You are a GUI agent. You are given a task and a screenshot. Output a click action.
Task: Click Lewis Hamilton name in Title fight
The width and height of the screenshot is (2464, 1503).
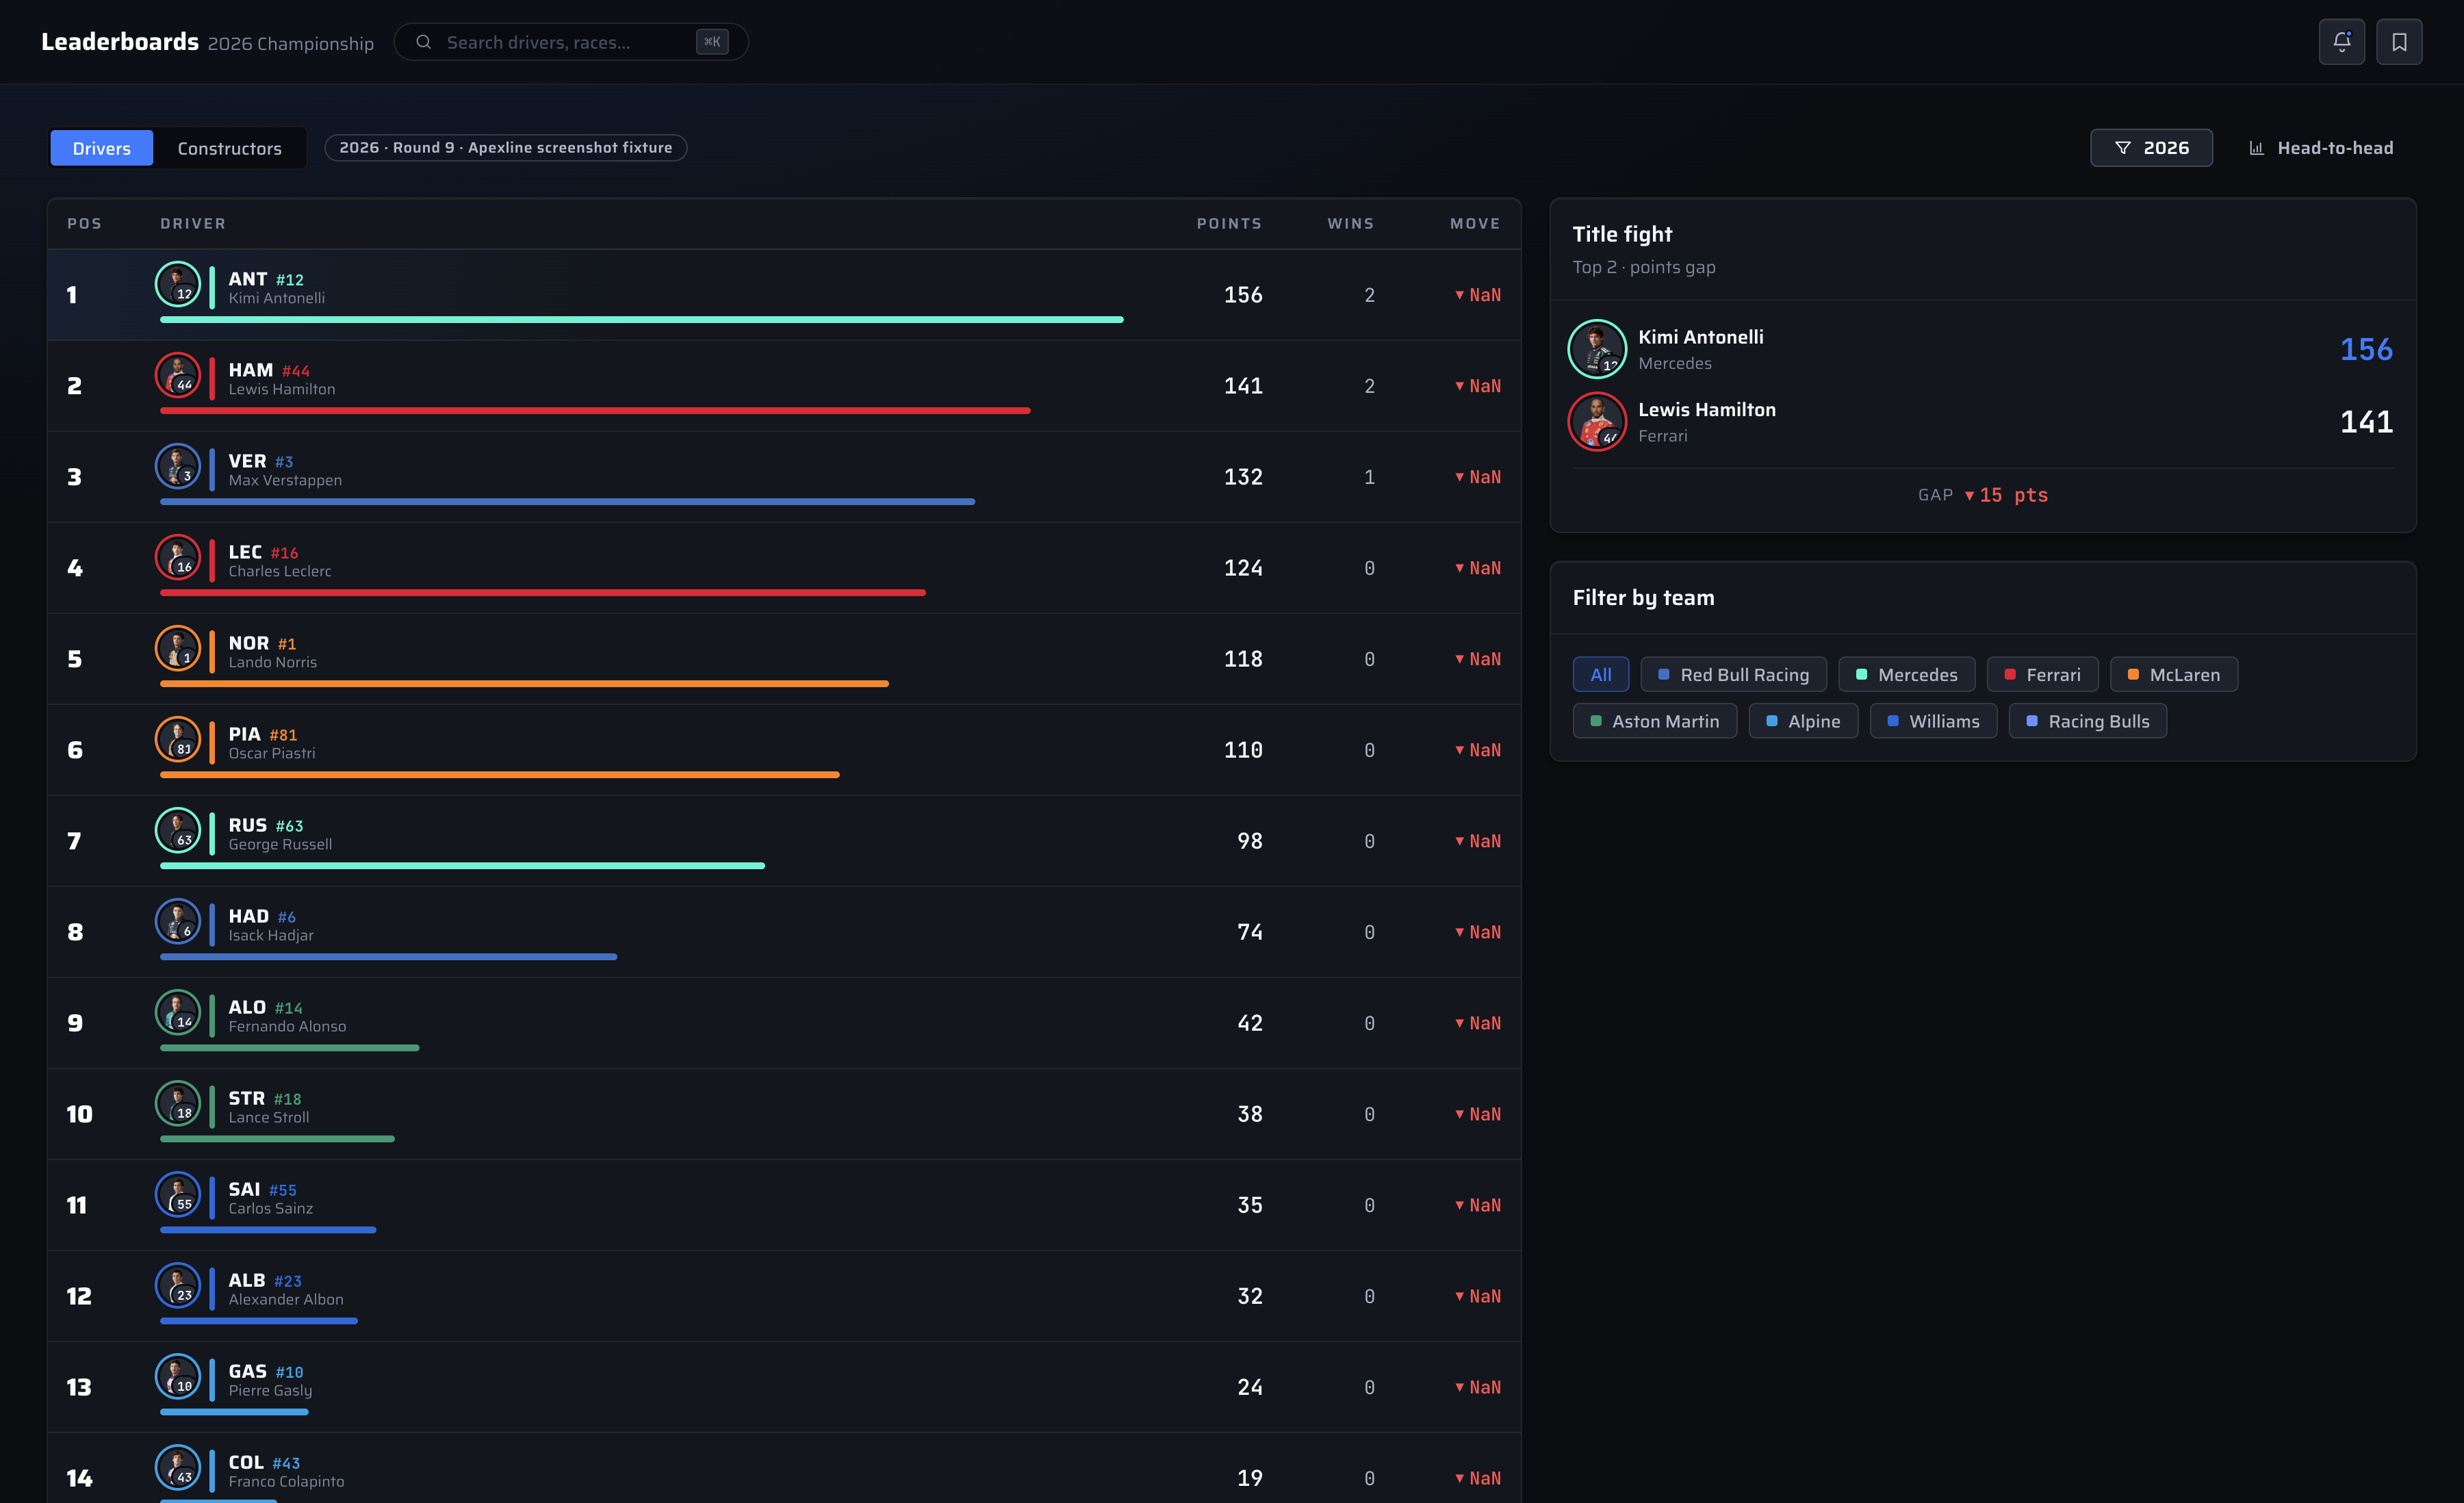1707,409
